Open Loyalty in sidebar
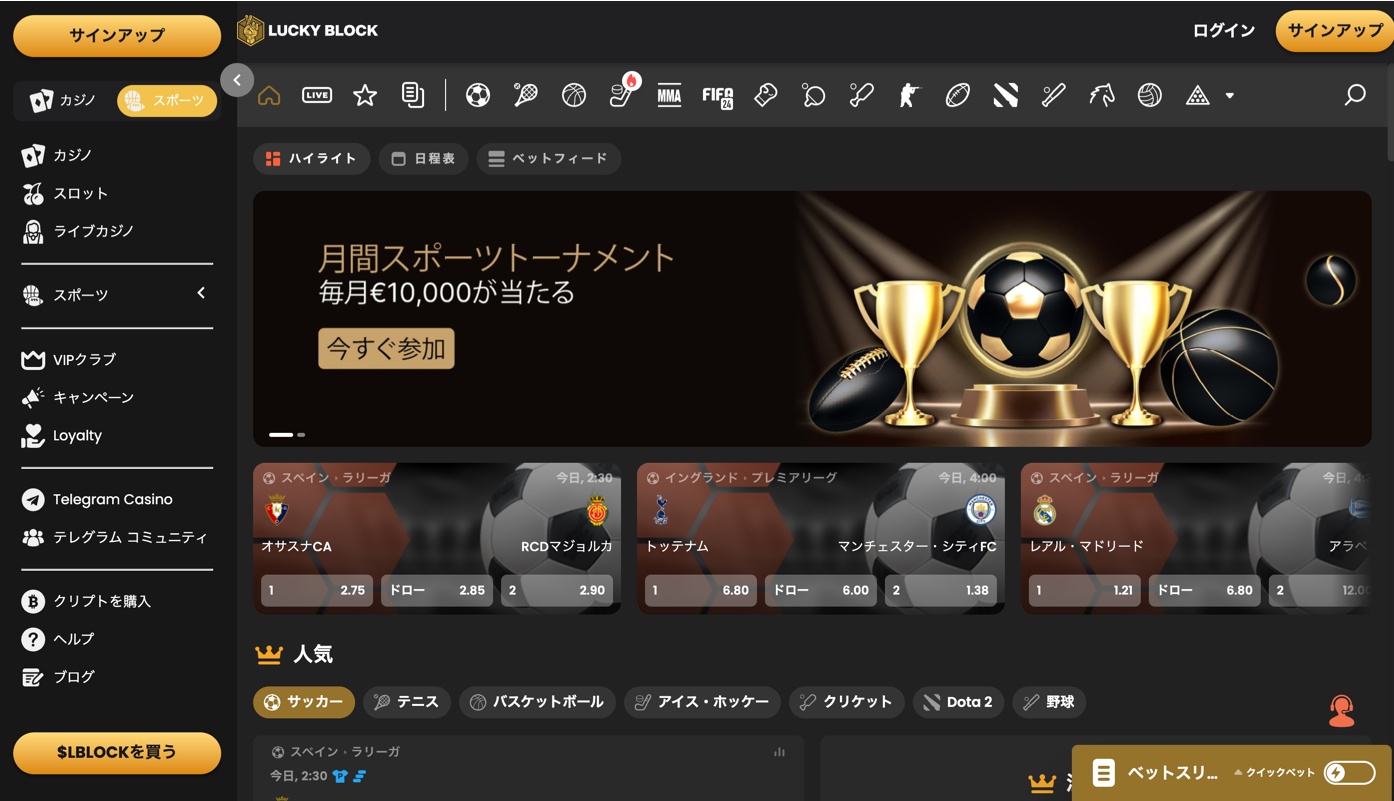The height and width of the screenshot is (801, 1394). coord(62,435)
